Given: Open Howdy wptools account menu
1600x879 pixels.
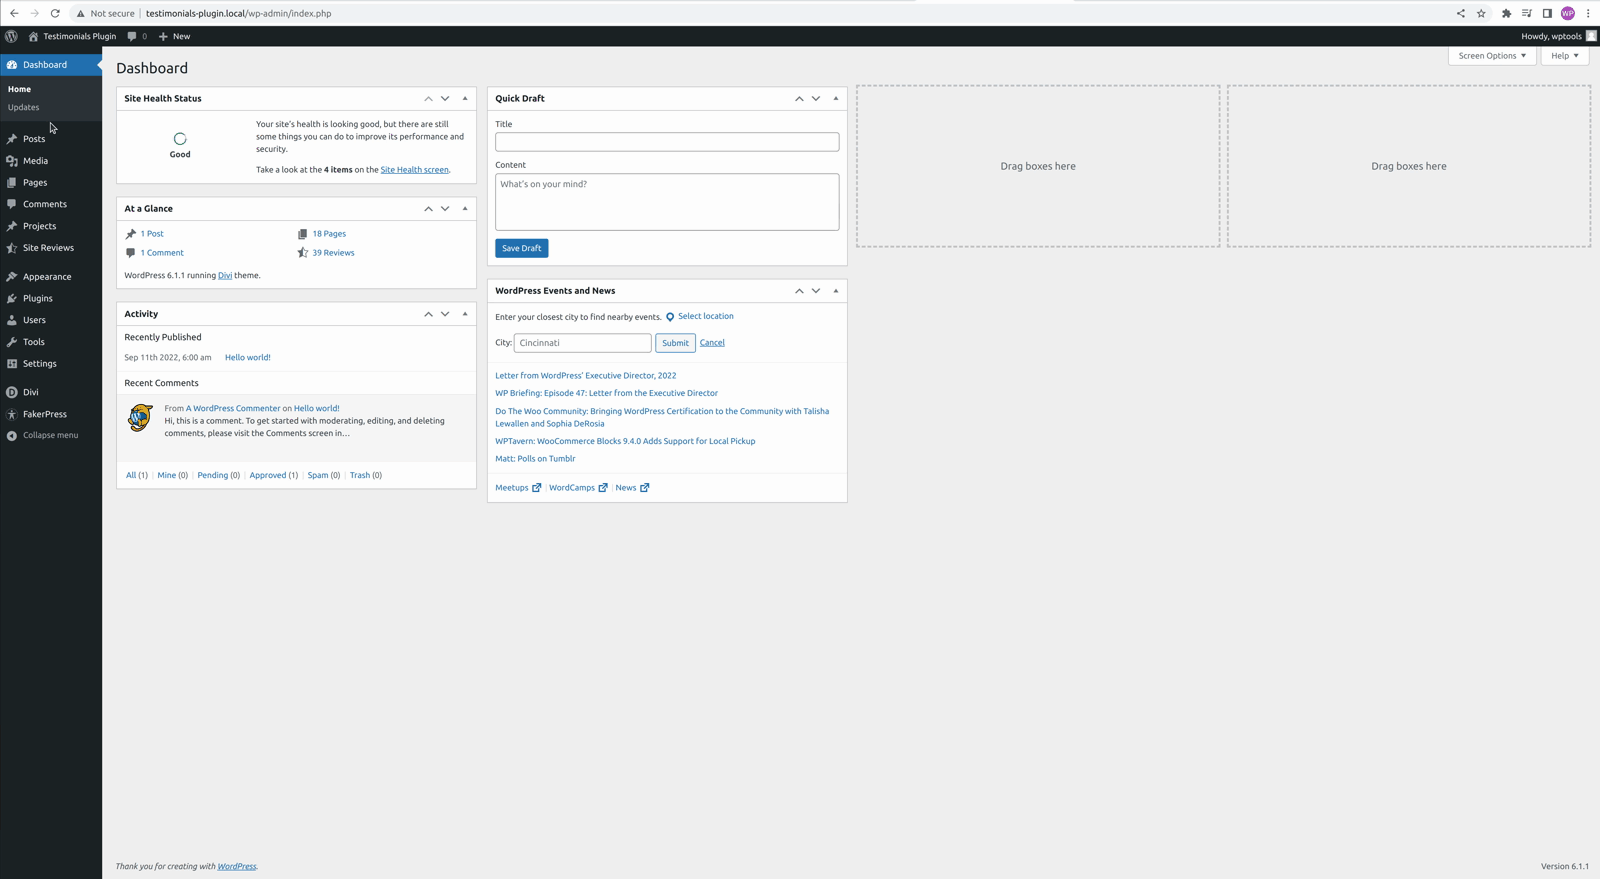Looking at the screenshot, I should (1558, 36).
